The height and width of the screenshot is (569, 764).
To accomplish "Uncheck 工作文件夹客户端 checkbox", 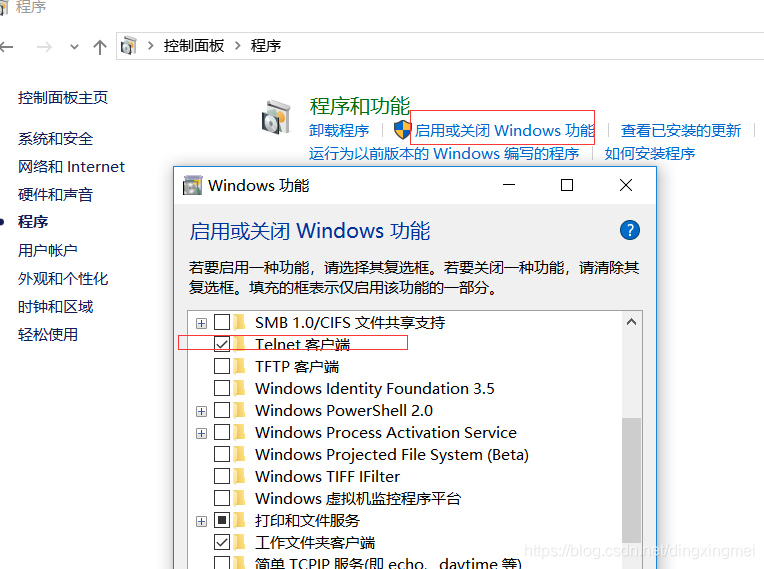I will pyautogui.click(x=222, y=542).
